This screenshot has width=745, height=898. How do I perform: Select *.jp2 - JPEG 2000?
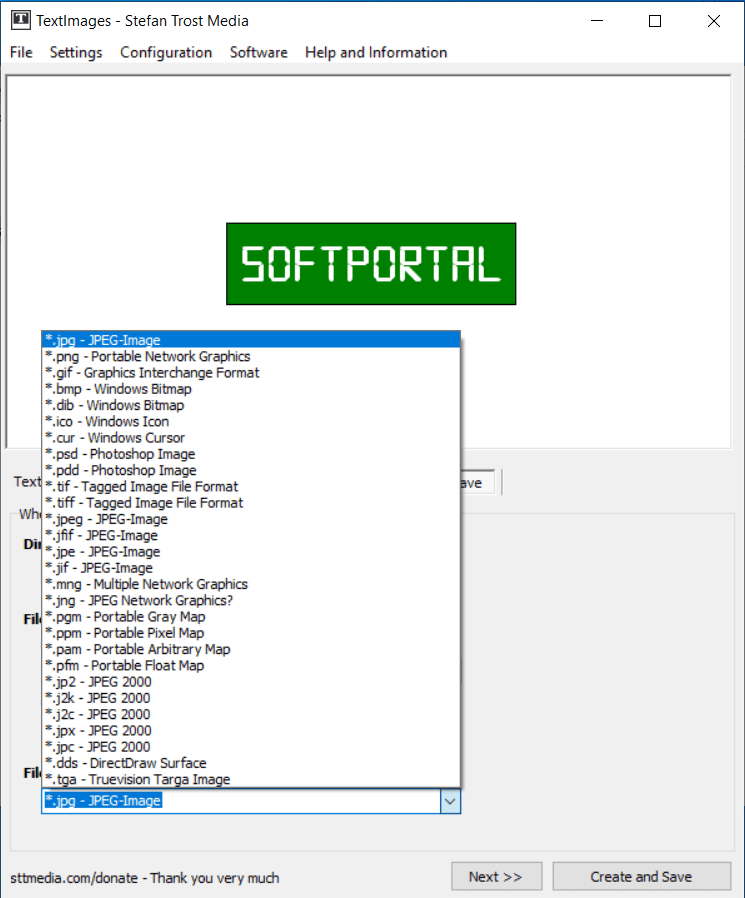click(x=251, y=682)
